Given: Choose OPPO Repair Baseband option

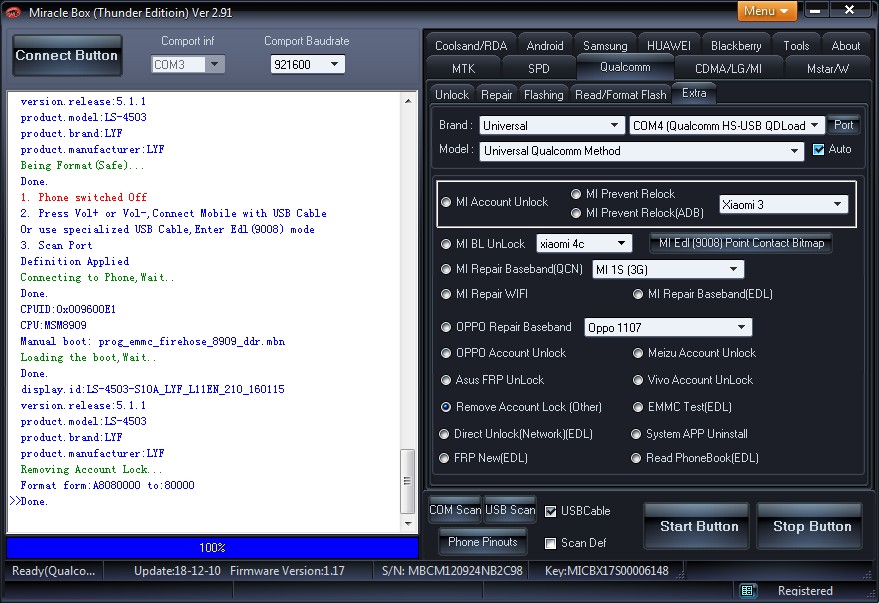Looking at the screenshot, I should tap(446, 327).
